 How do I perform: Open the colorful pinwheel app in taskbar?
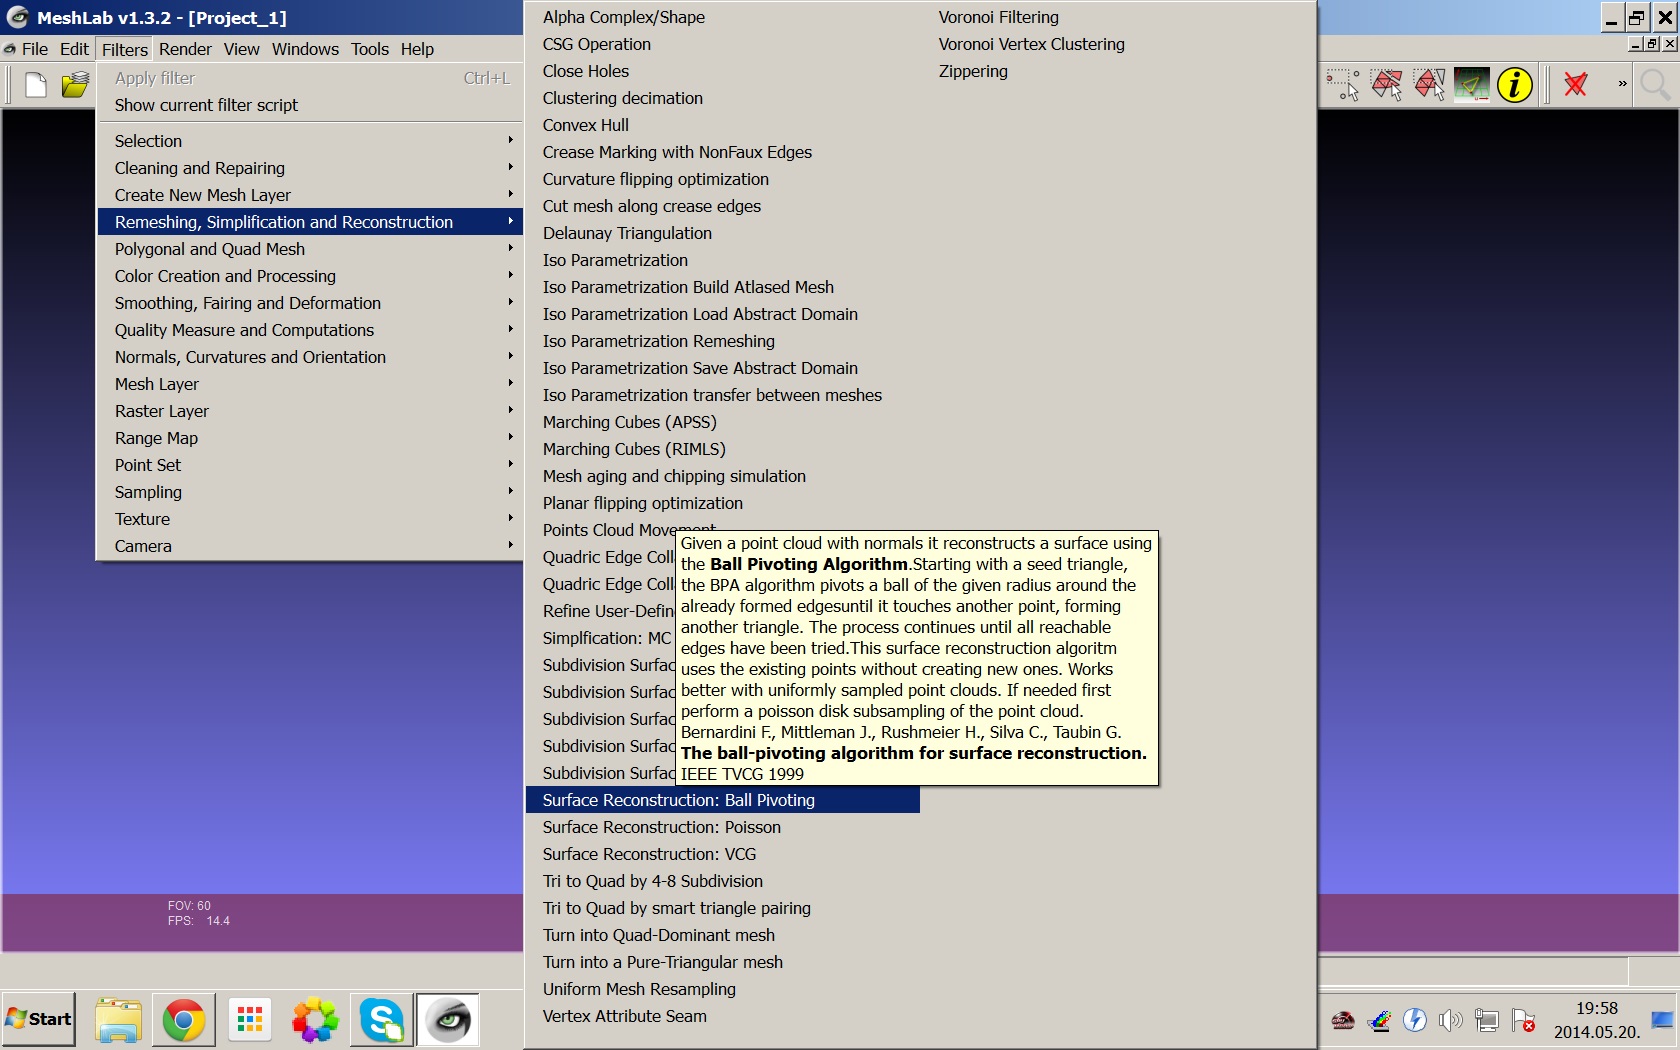tap(315, 1019)
